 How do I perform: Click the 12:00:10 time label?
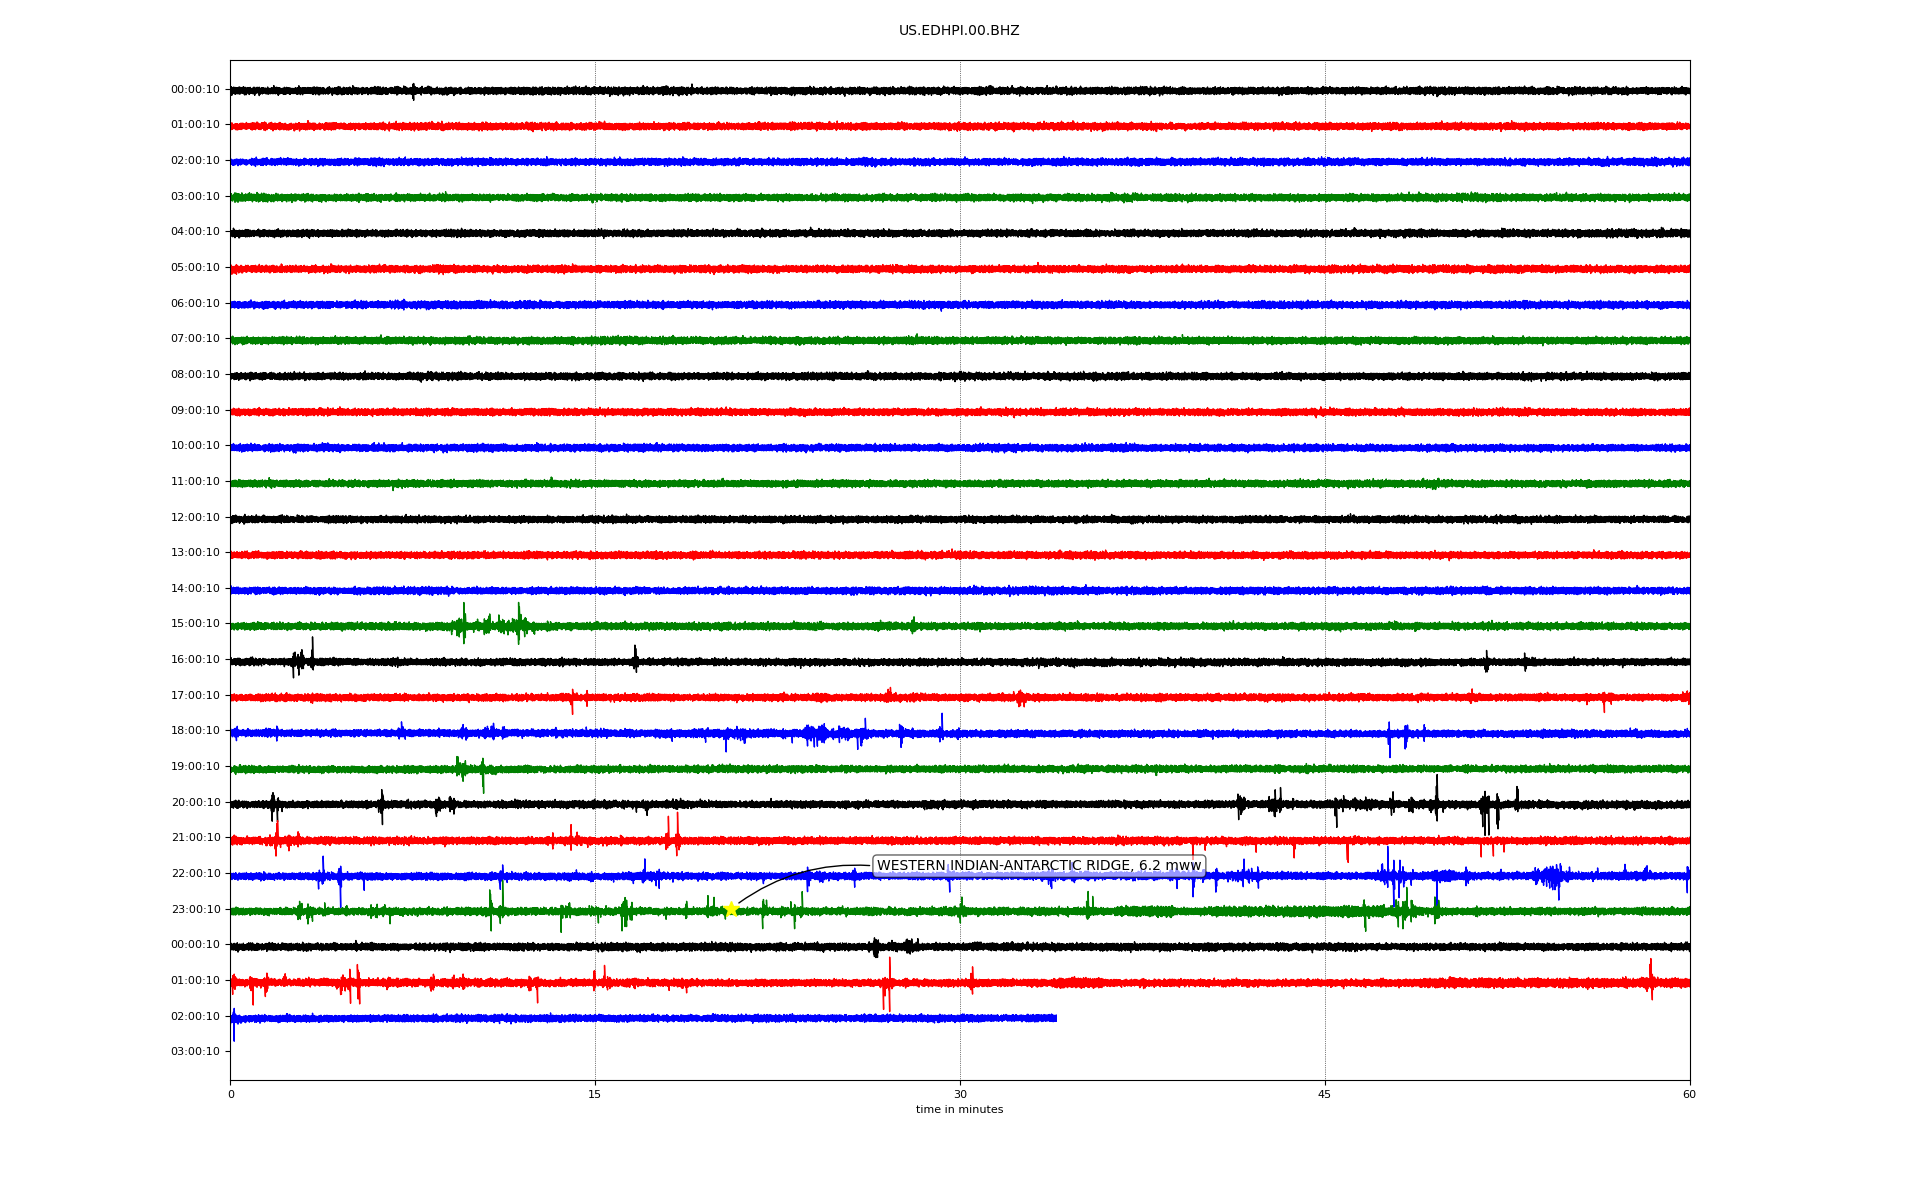195,518
